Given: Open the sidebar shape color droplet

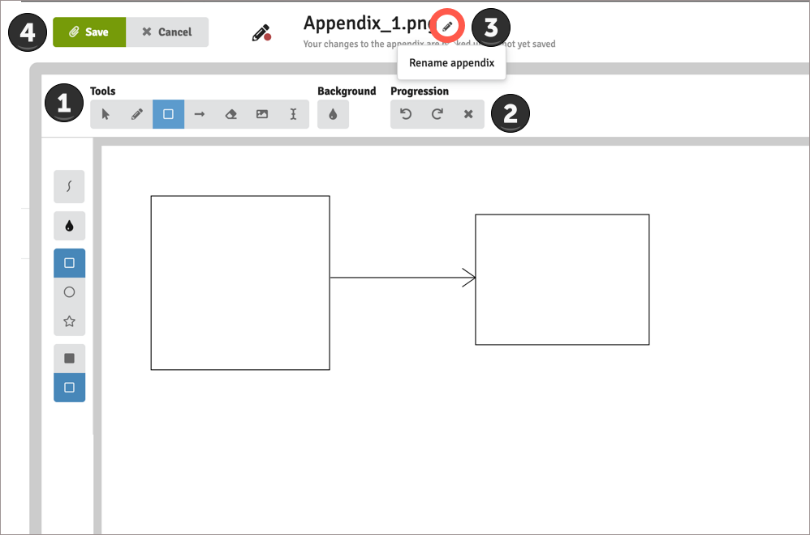Looking at the screenshot, I should coord(69,226).
